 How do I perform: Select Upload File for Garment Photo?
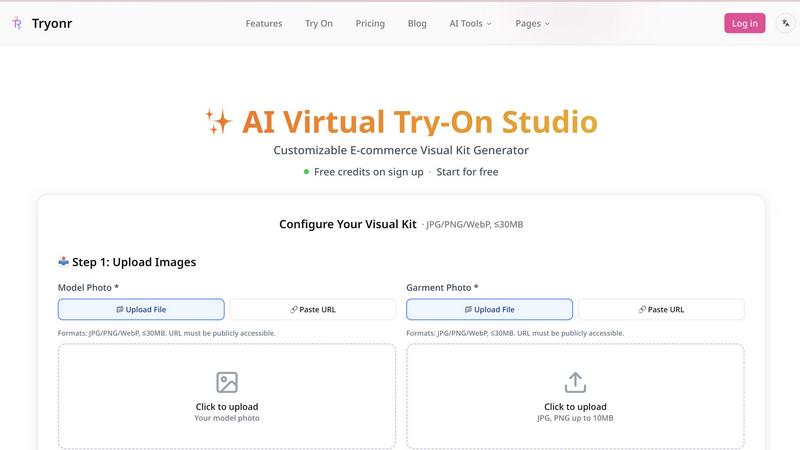[x=489, y=309]
